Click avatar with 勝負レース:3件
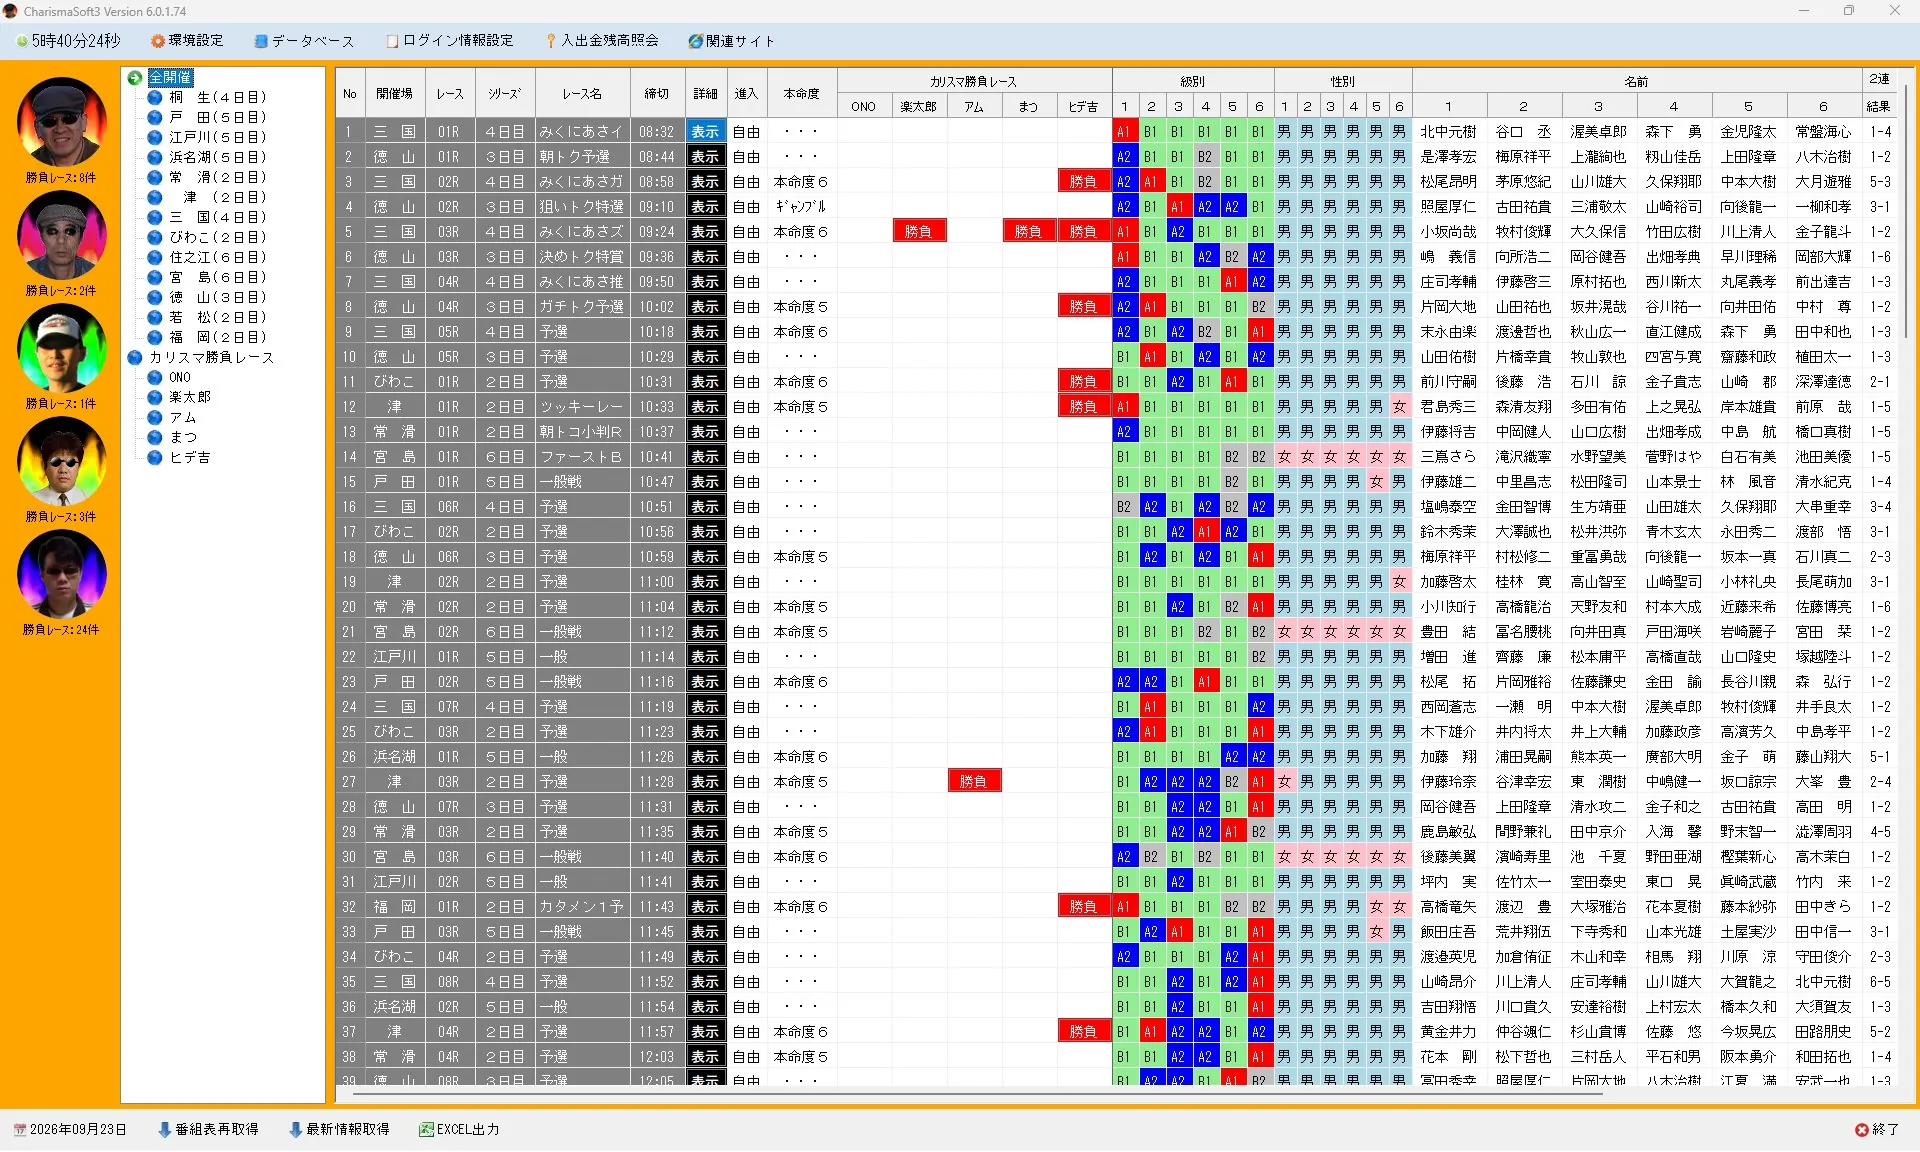 click(x=61, y=461)
